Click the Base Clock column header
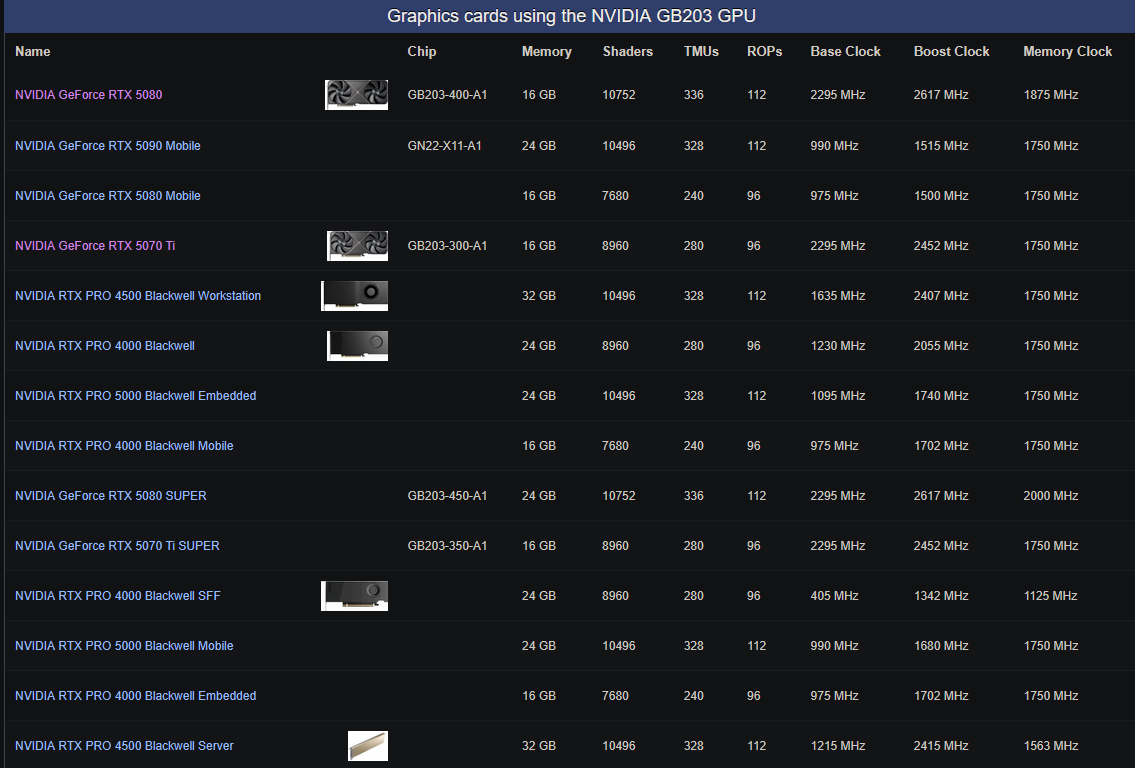This screenshot has width=1135, height=768. pos(845,51)
